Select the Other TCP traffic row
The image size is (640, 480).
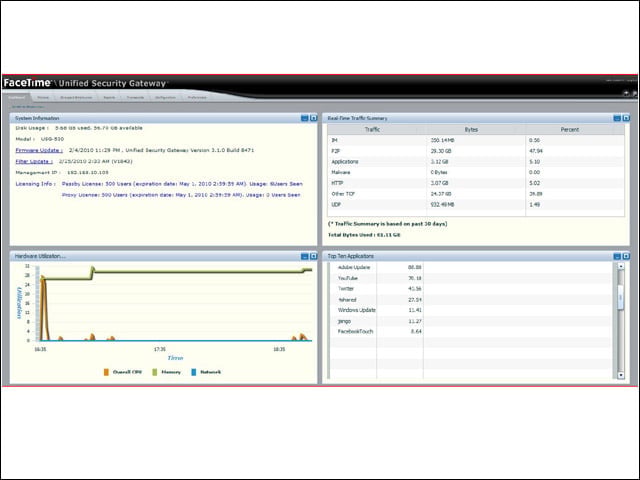[476, 194]
